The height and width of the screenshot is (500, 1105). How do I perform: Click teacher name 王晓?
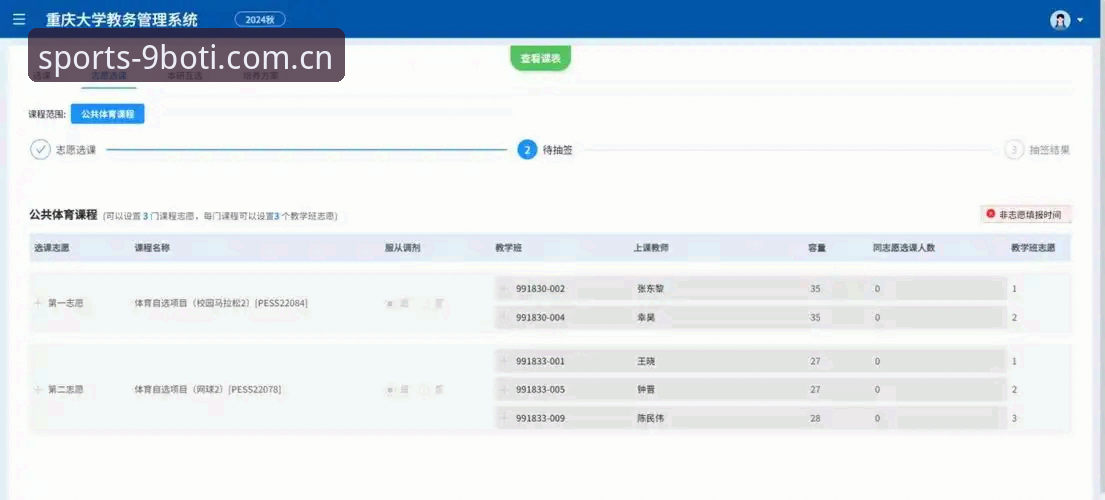[x=646, y=361]
